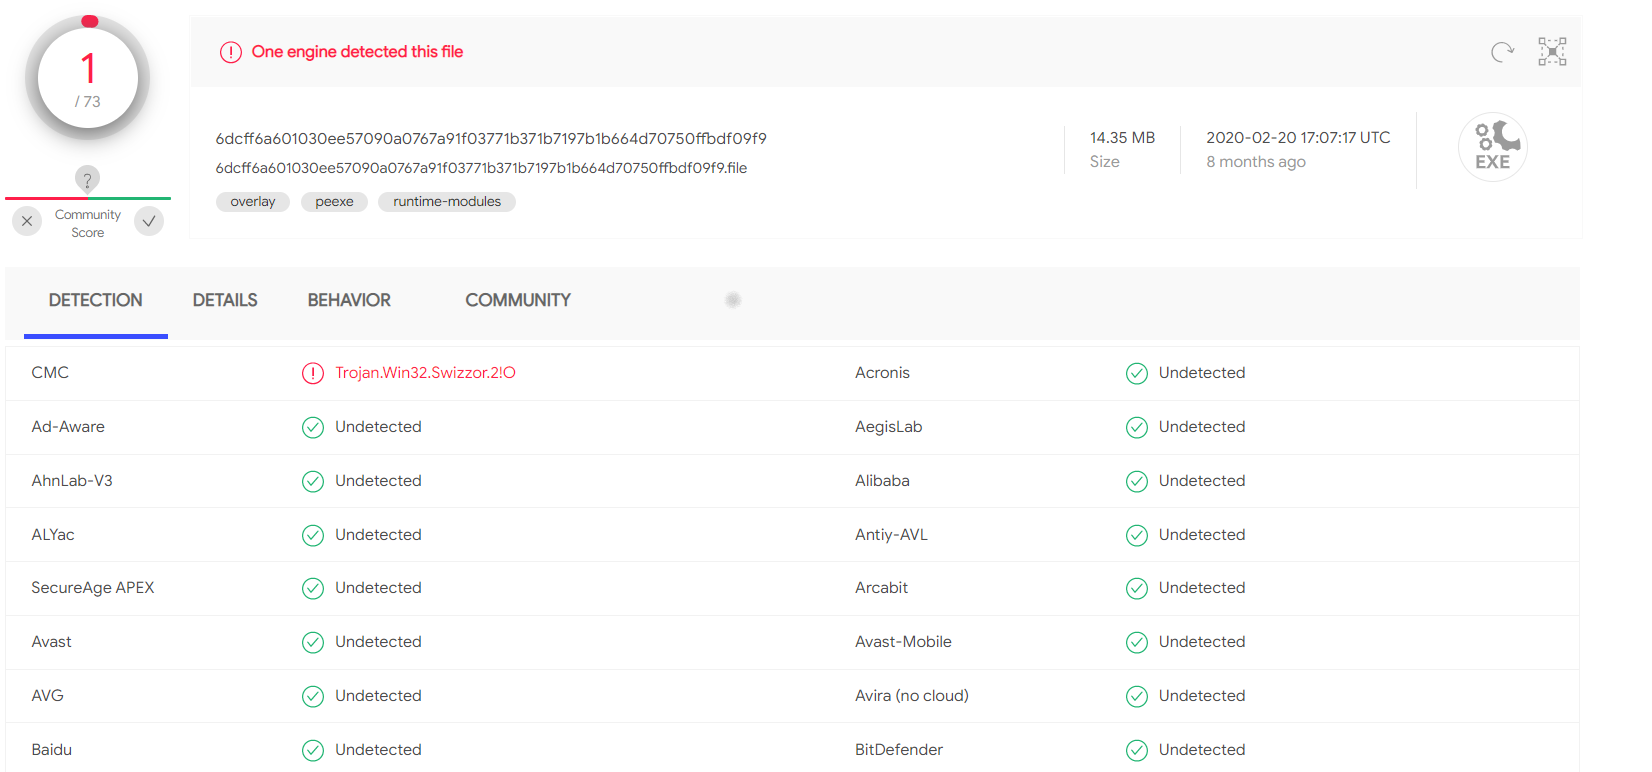Viewport: 1652px width, 772px height.
Task: Click the 'SecureAge APEX' engine name
Action: coord(93,588)
